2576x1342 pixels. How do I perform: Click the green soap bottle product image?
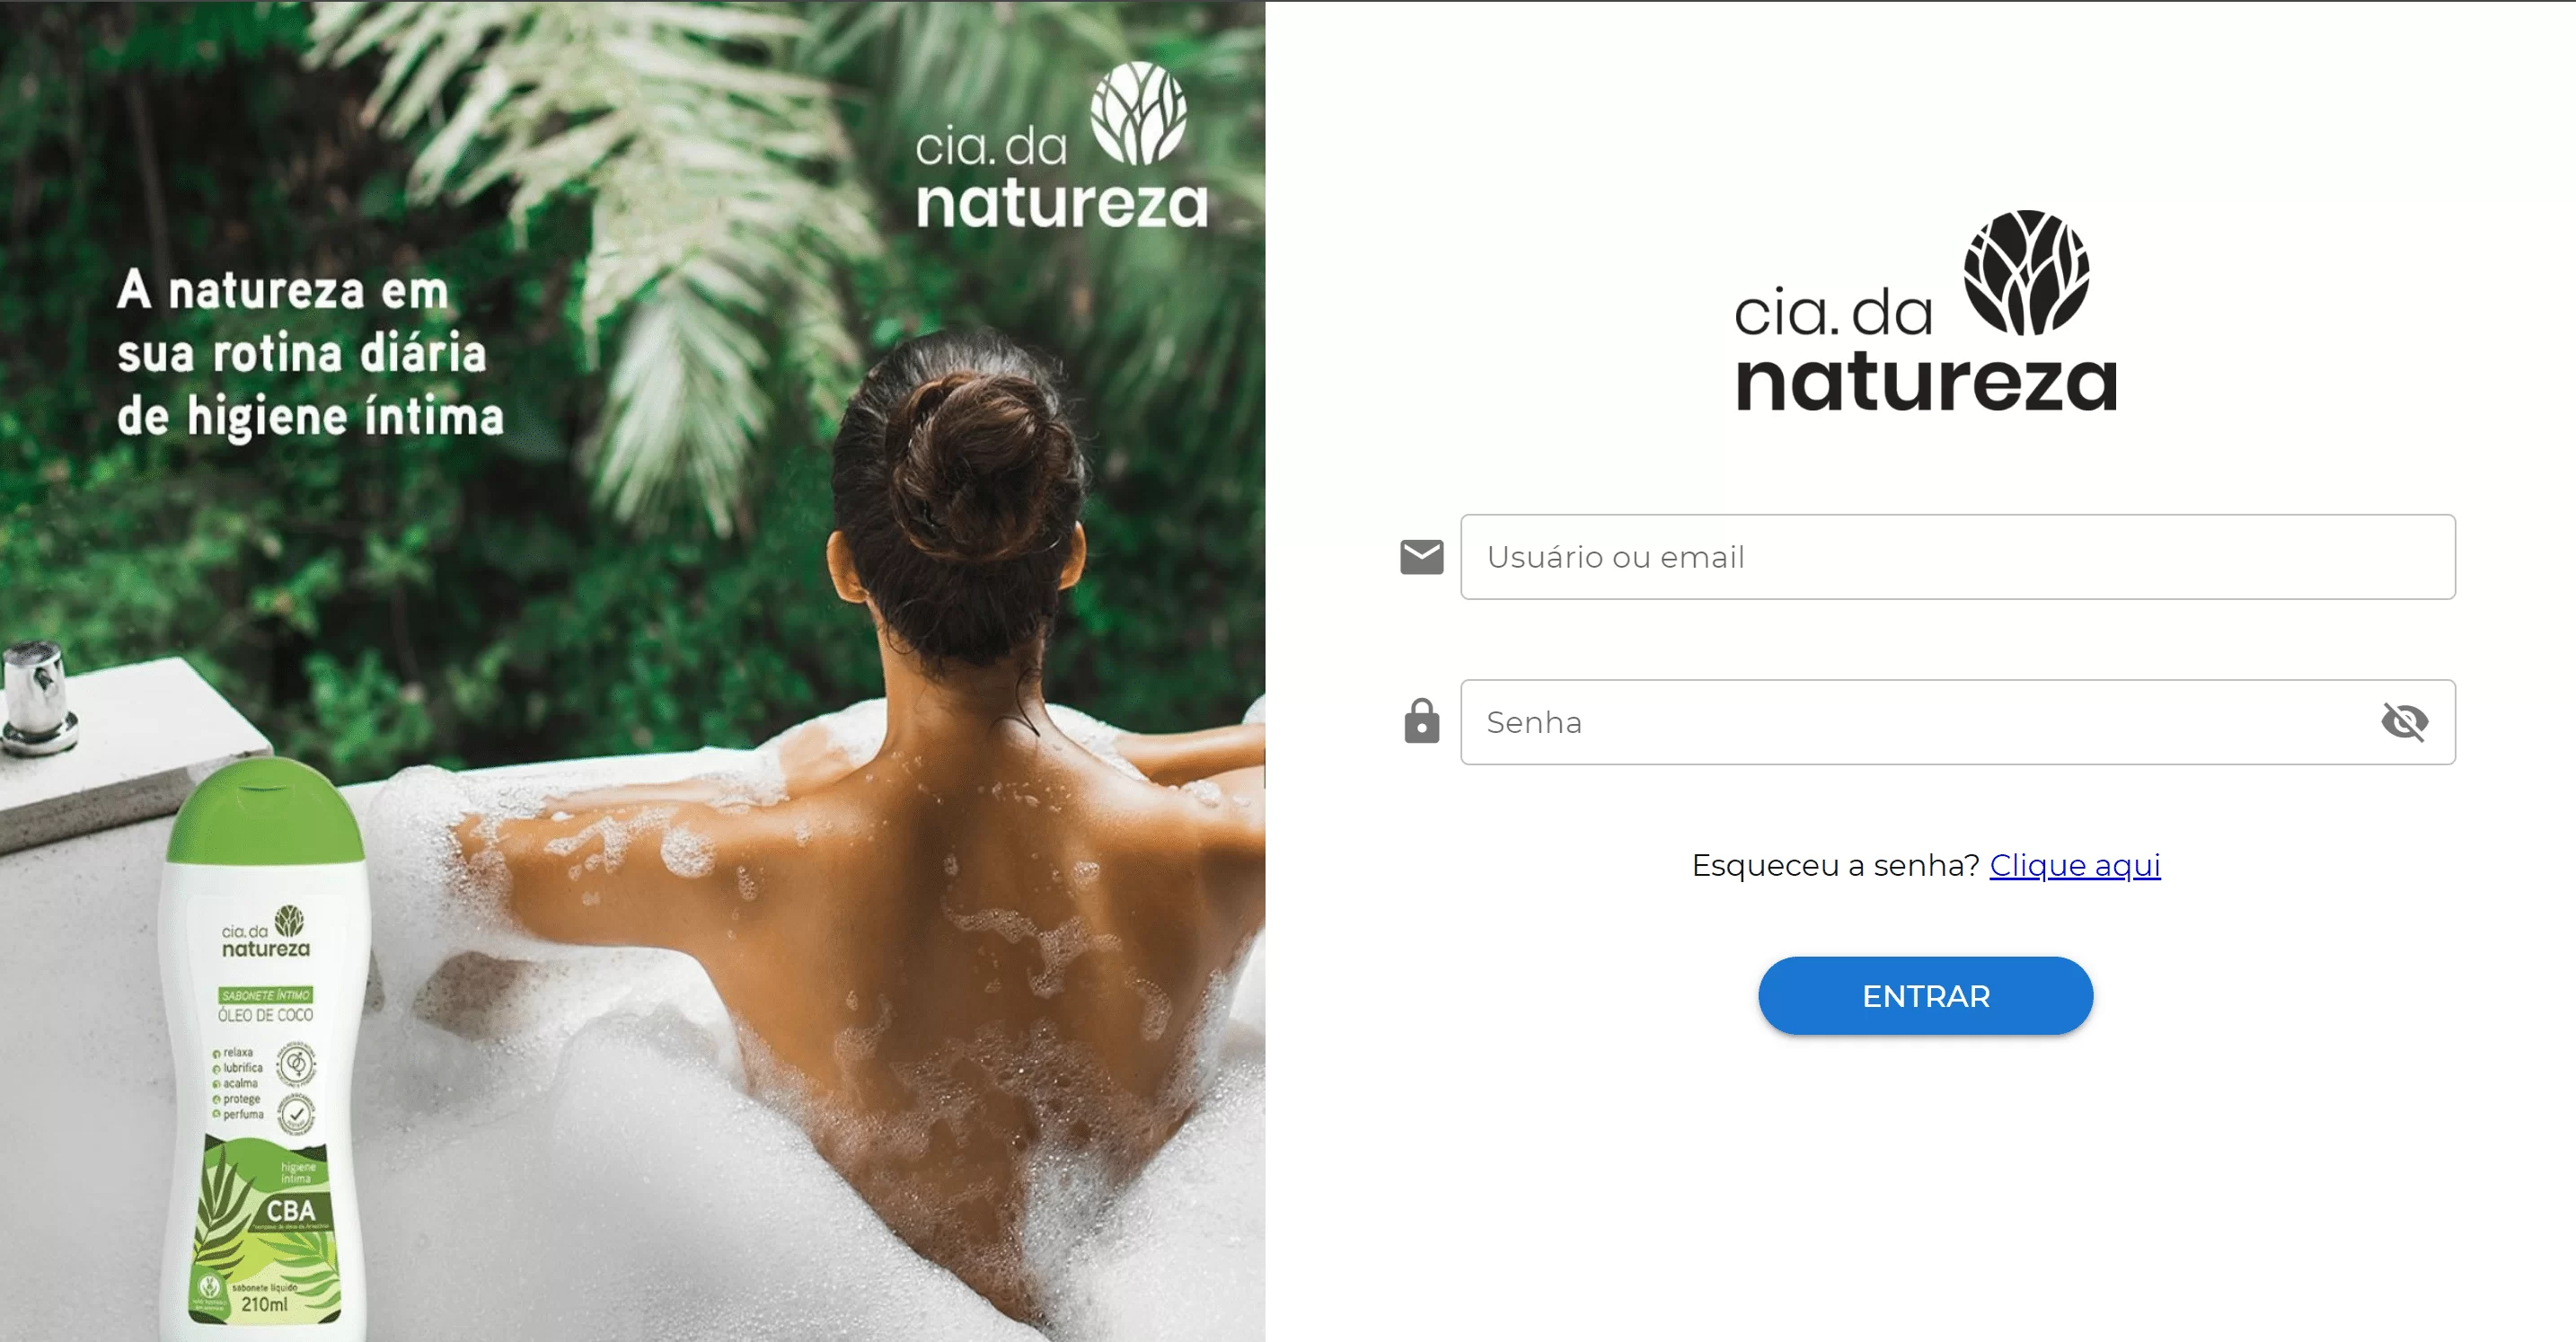coord(265,1050)
